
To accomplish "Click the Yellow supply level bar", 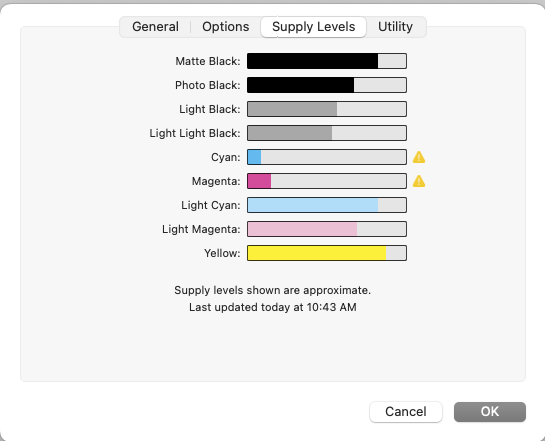I will click(327, 253).
